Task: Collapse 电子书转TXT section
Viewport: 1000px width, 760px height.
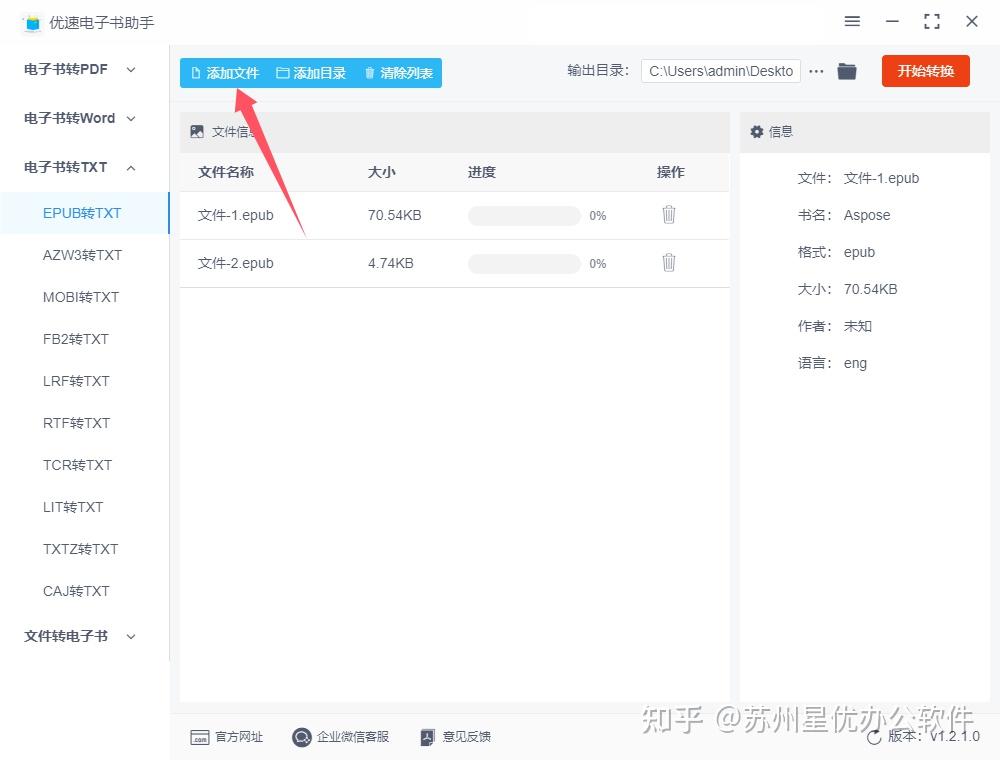Action: click(x=80, y=168)
